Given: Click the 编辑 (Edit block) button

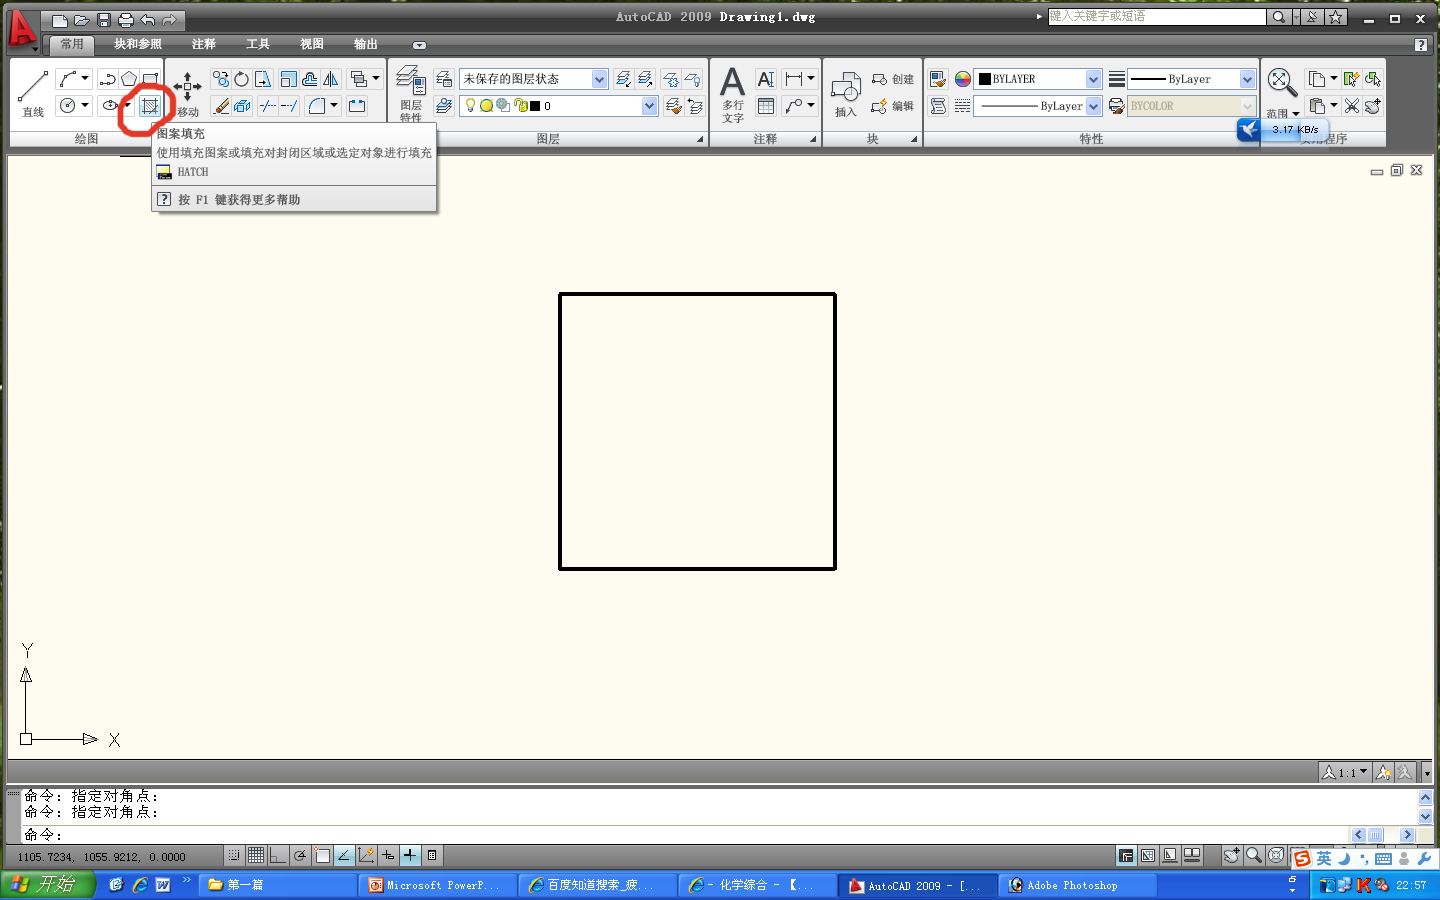Looking at the screenshot, I should click(x=893, y=106).
